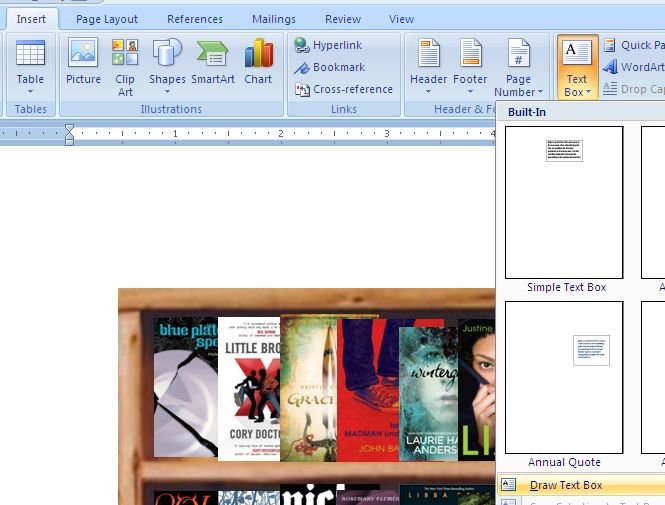
Task: Click the Table grid icon
Action: click(x=30, y=53)
